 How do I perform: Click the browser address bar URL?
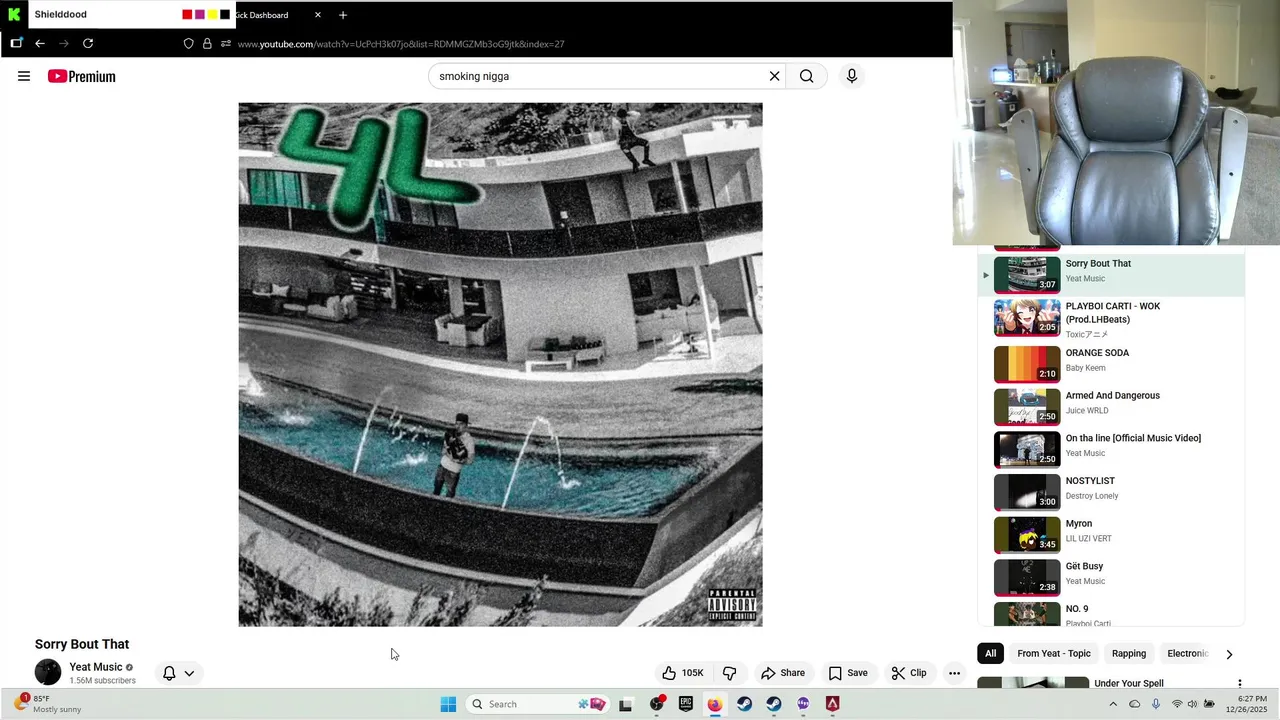click(400, 44)
